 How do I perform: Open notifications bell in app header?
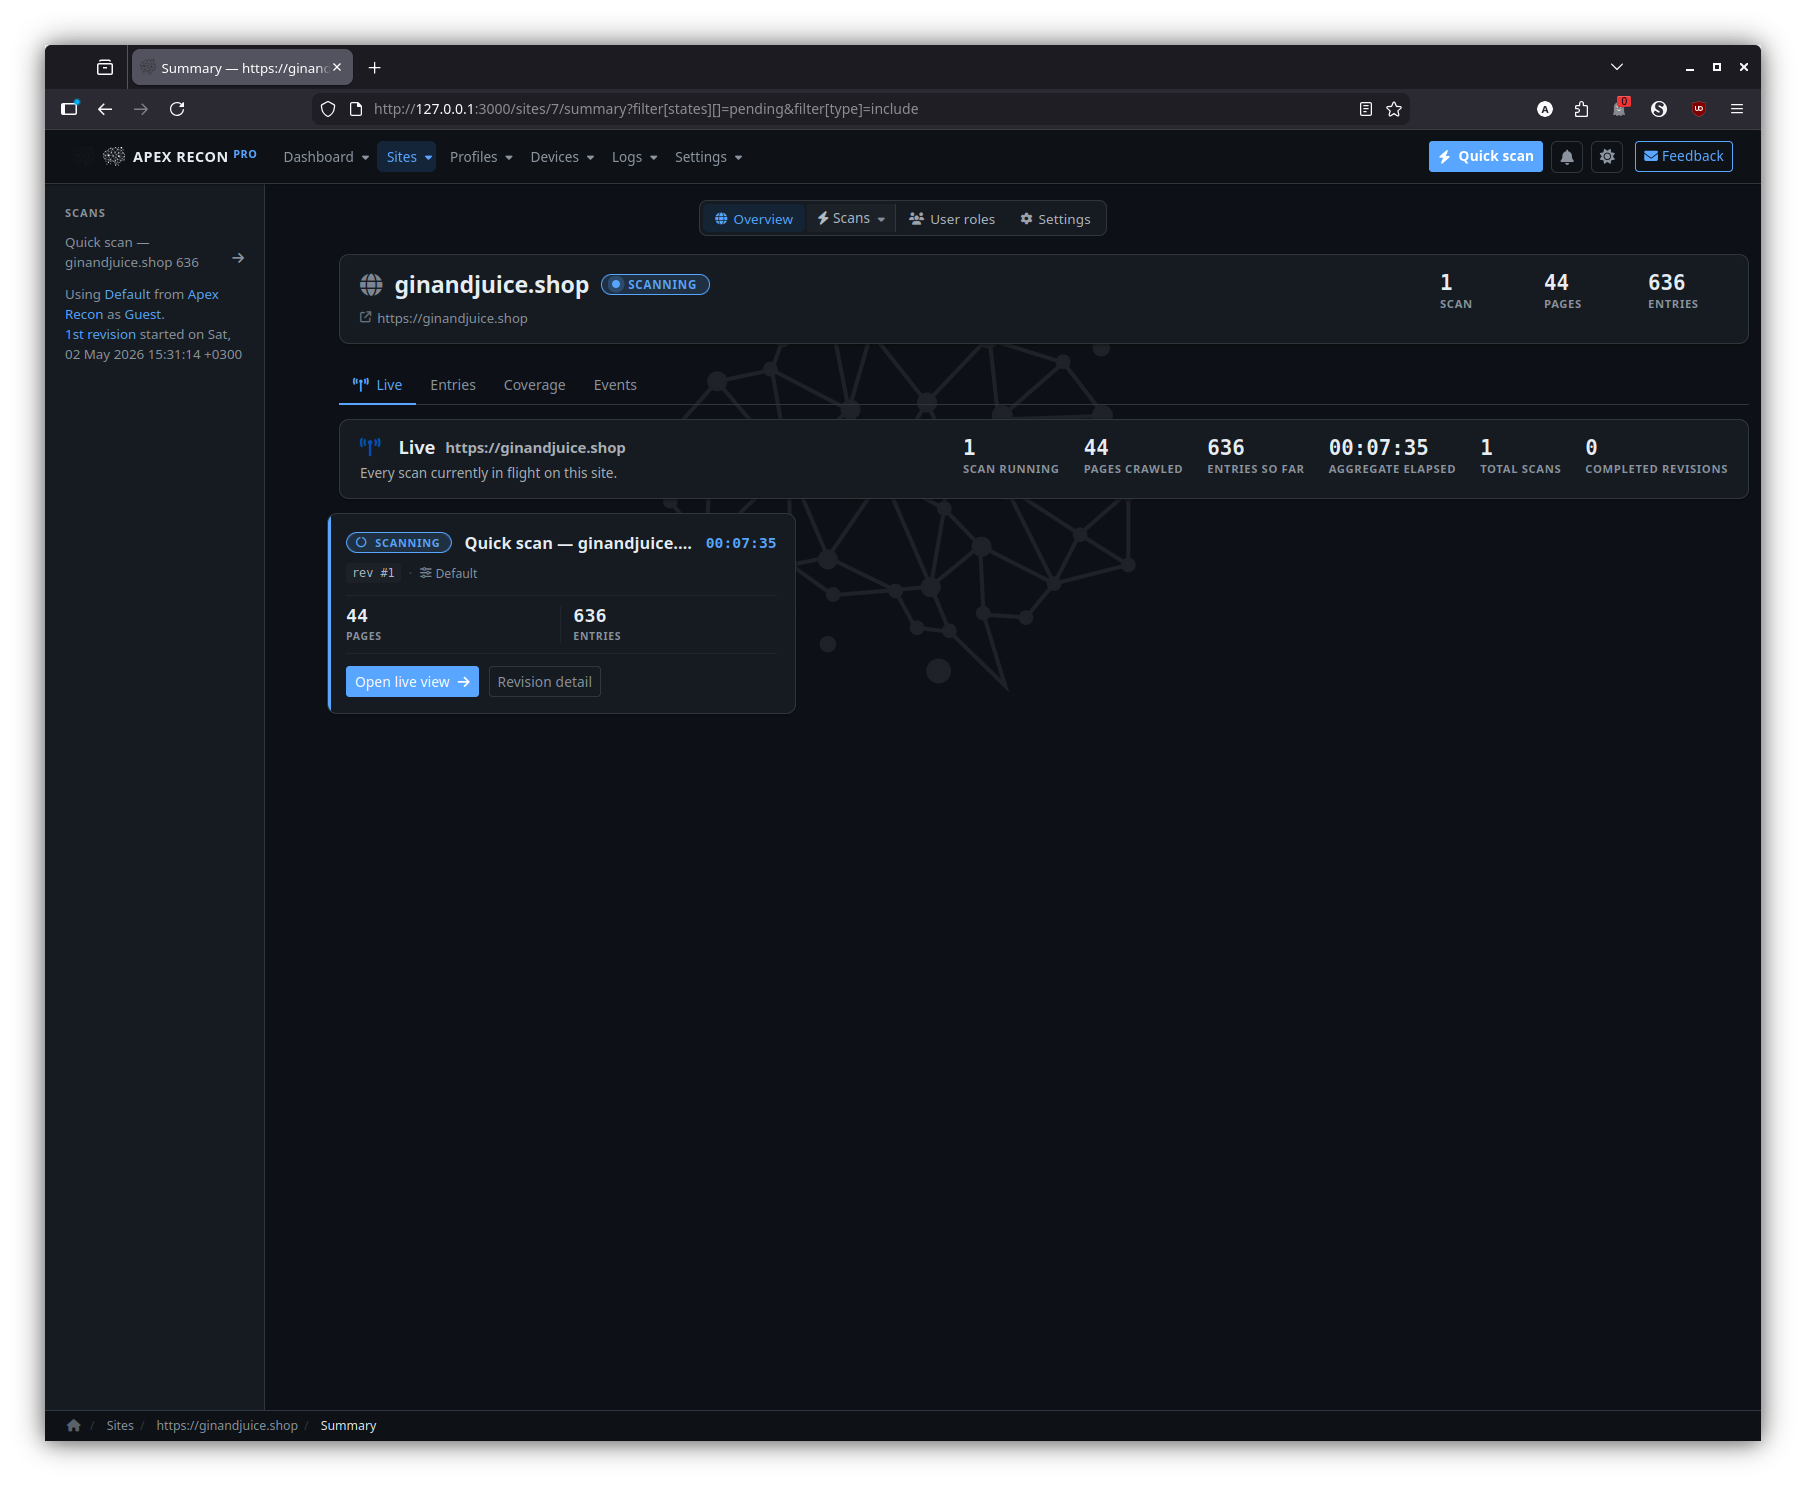tap(1567, 157)
